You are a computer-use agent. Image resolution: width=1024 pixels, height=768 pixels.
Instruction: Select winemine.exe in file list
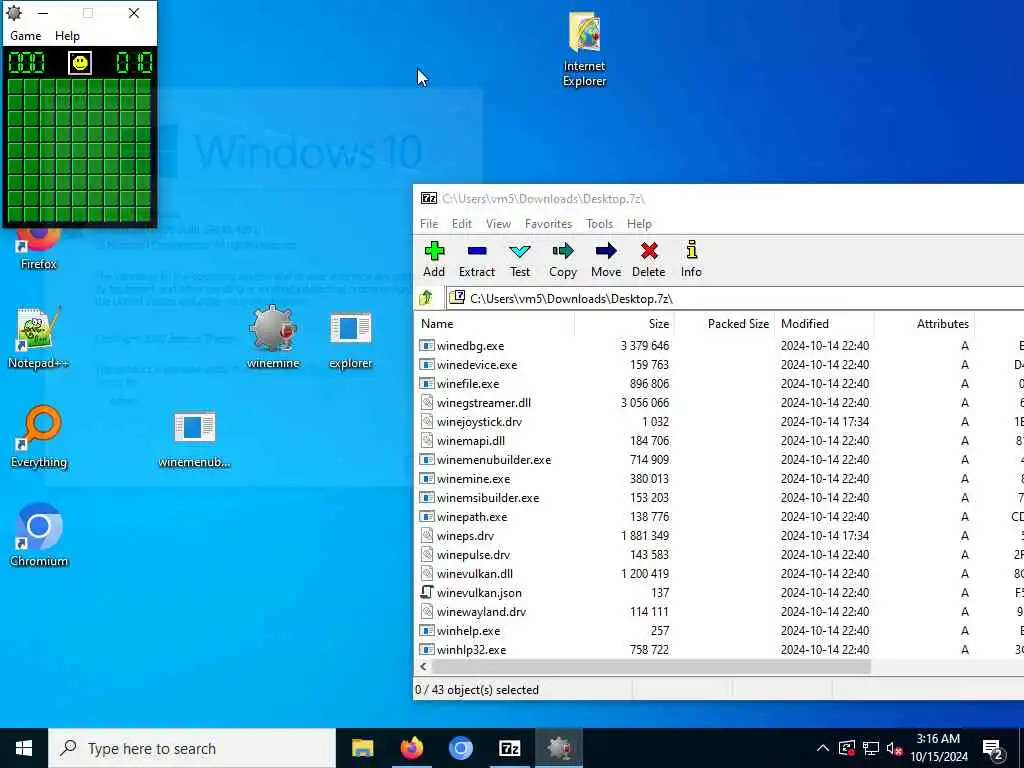tap(718, 479)
